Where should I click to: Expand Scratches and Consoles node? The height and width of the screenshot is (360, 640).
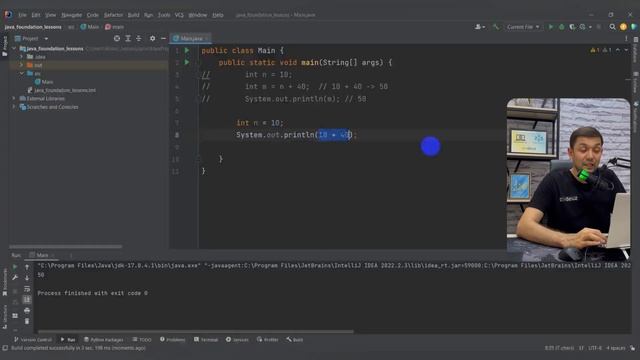[14, 107]
